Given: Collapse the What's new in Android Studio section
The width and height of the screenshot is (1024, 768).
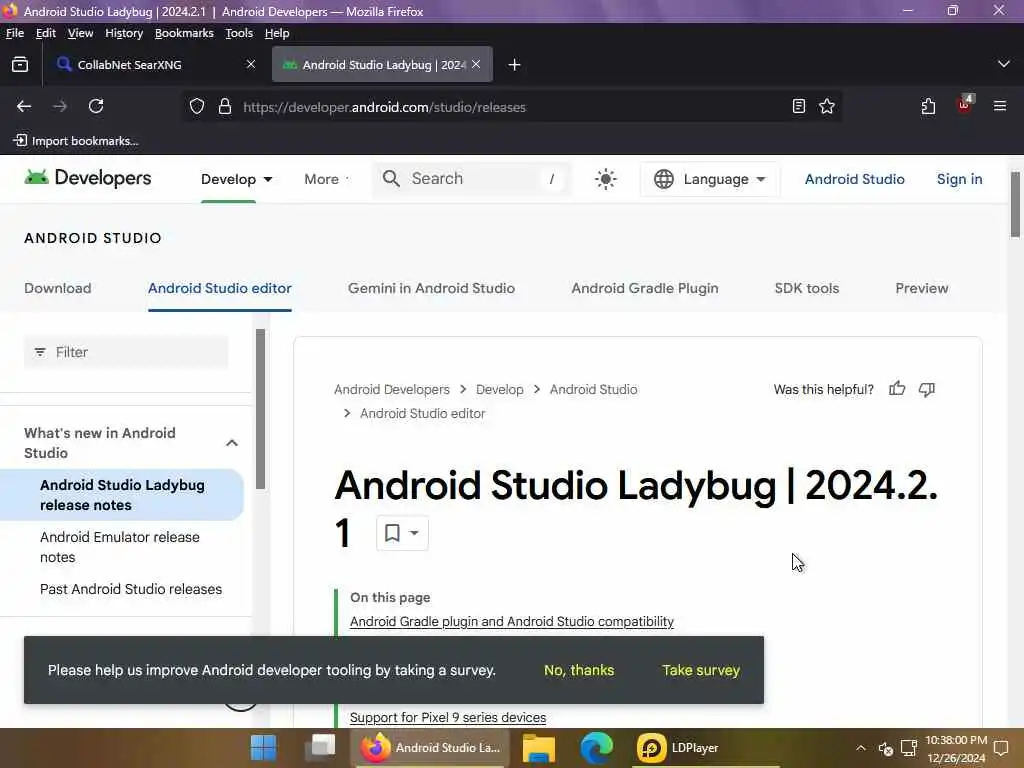Looking at the screenshot, I should [x=232, y=443].
